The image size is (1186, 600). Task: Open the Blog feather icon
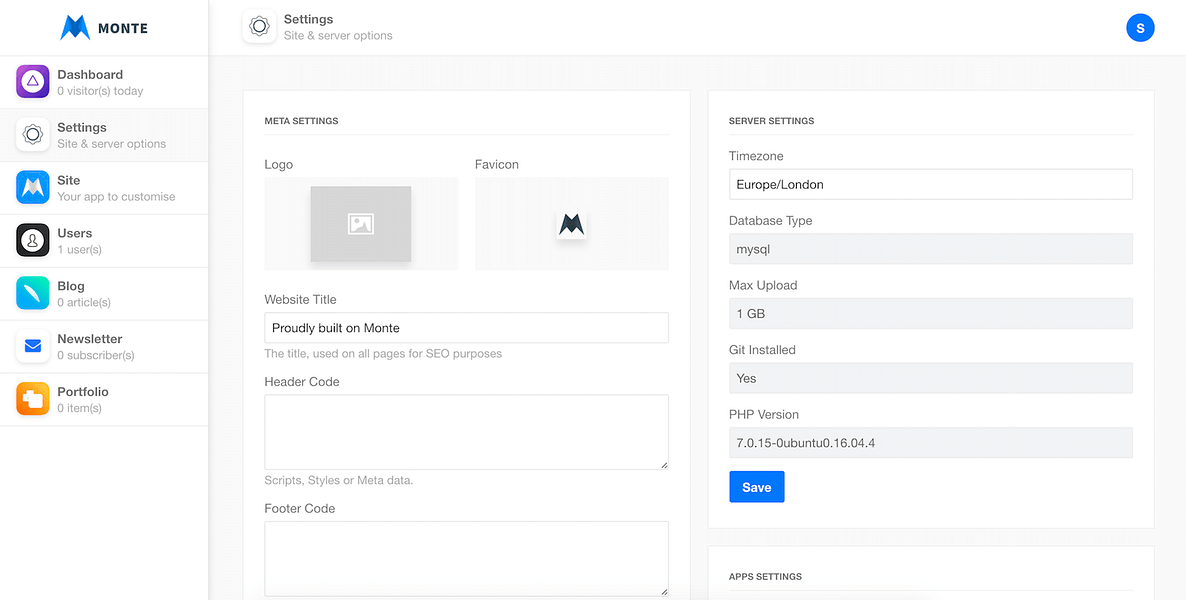coord(33,294)
